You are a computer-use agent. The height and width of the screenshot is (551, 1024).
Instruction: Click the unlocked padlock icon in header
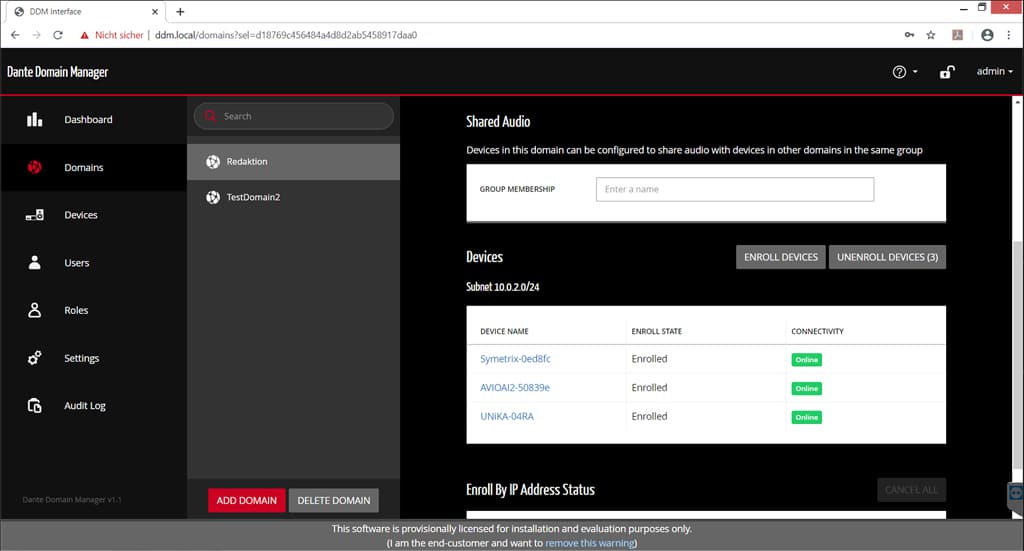click(947, 72)
